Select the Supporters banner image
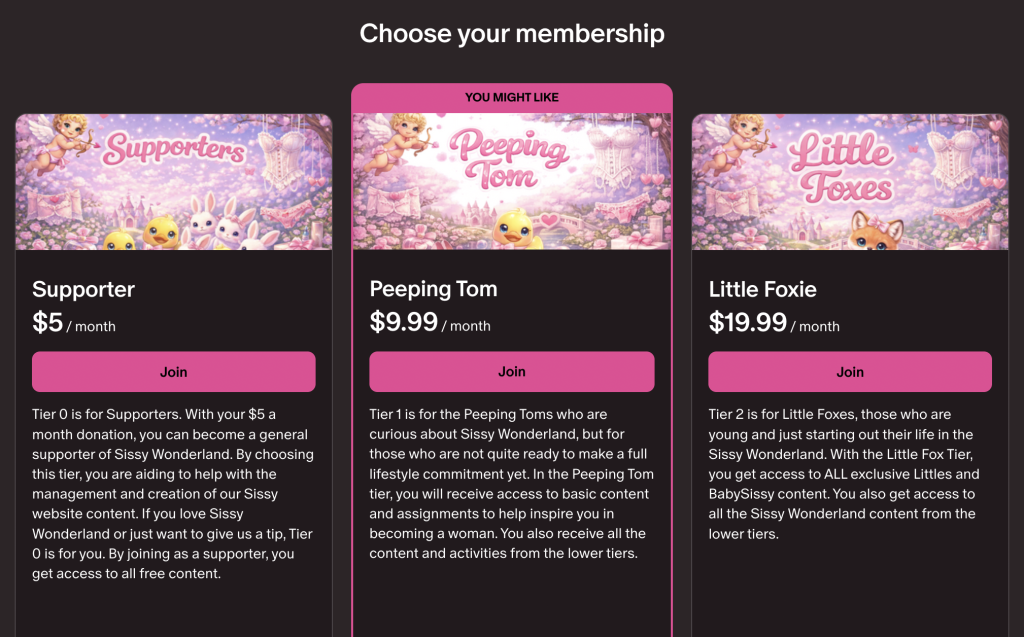The height and width of the screenshot is (637, 1024). [173, 182]
